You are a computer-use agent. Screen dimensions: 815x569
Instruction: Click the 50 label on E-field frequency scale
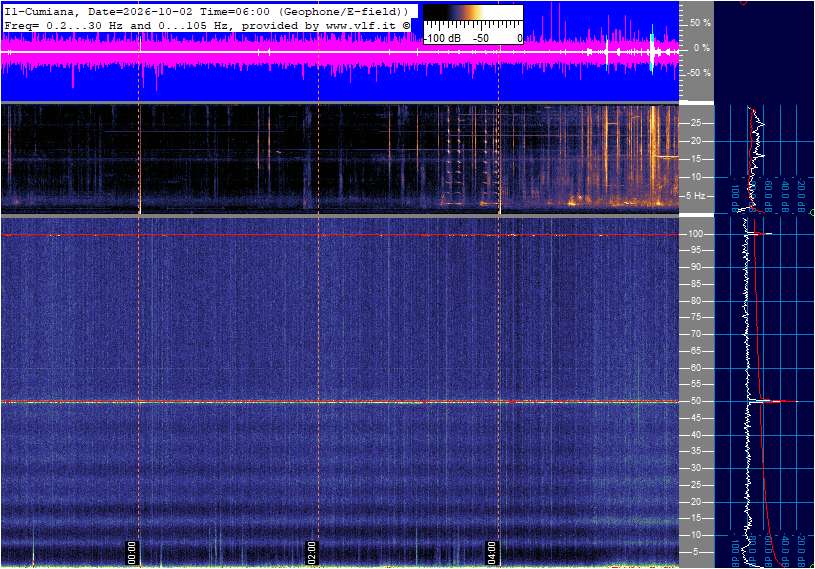point(695,401)
